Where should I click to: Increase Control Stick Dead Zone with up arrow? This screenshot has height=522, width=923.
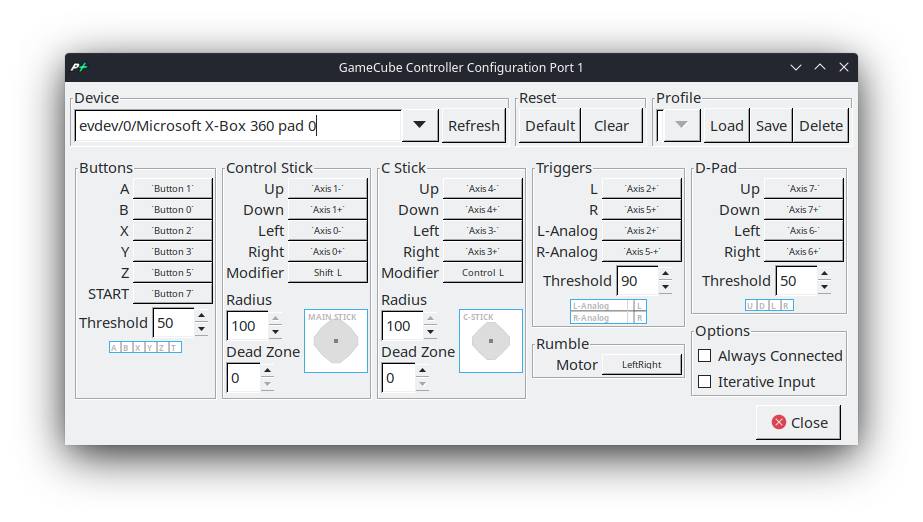coord(267,371)
